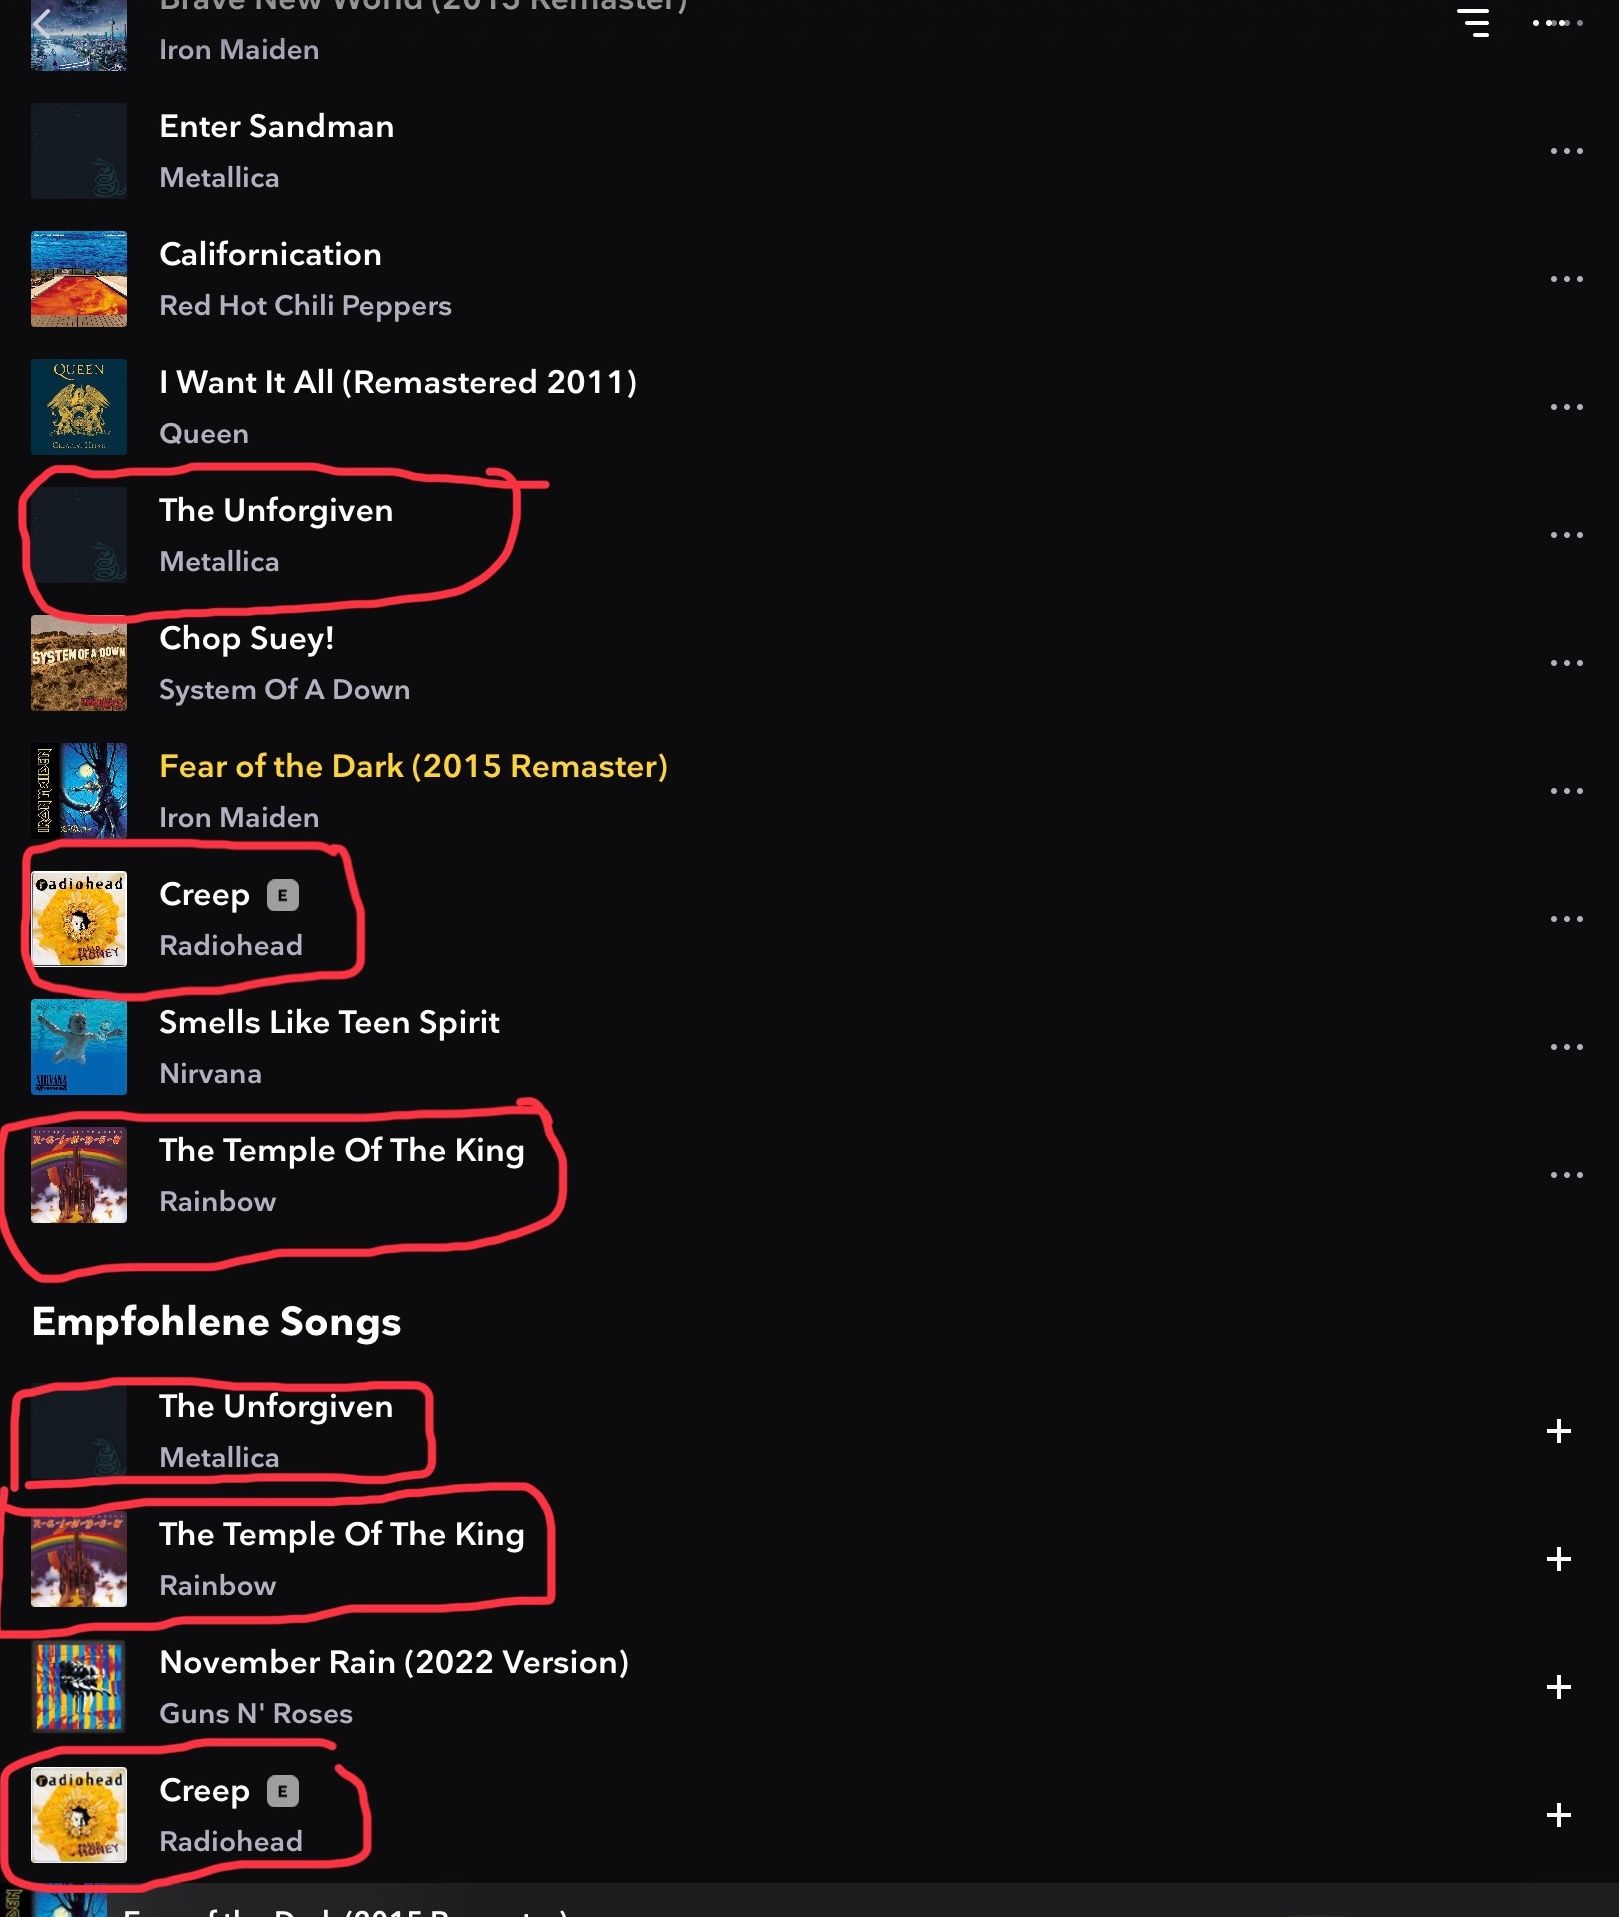1619x1917 pixels.
Task: Open more options for Chop Suey!
Action: [1566, 663]
